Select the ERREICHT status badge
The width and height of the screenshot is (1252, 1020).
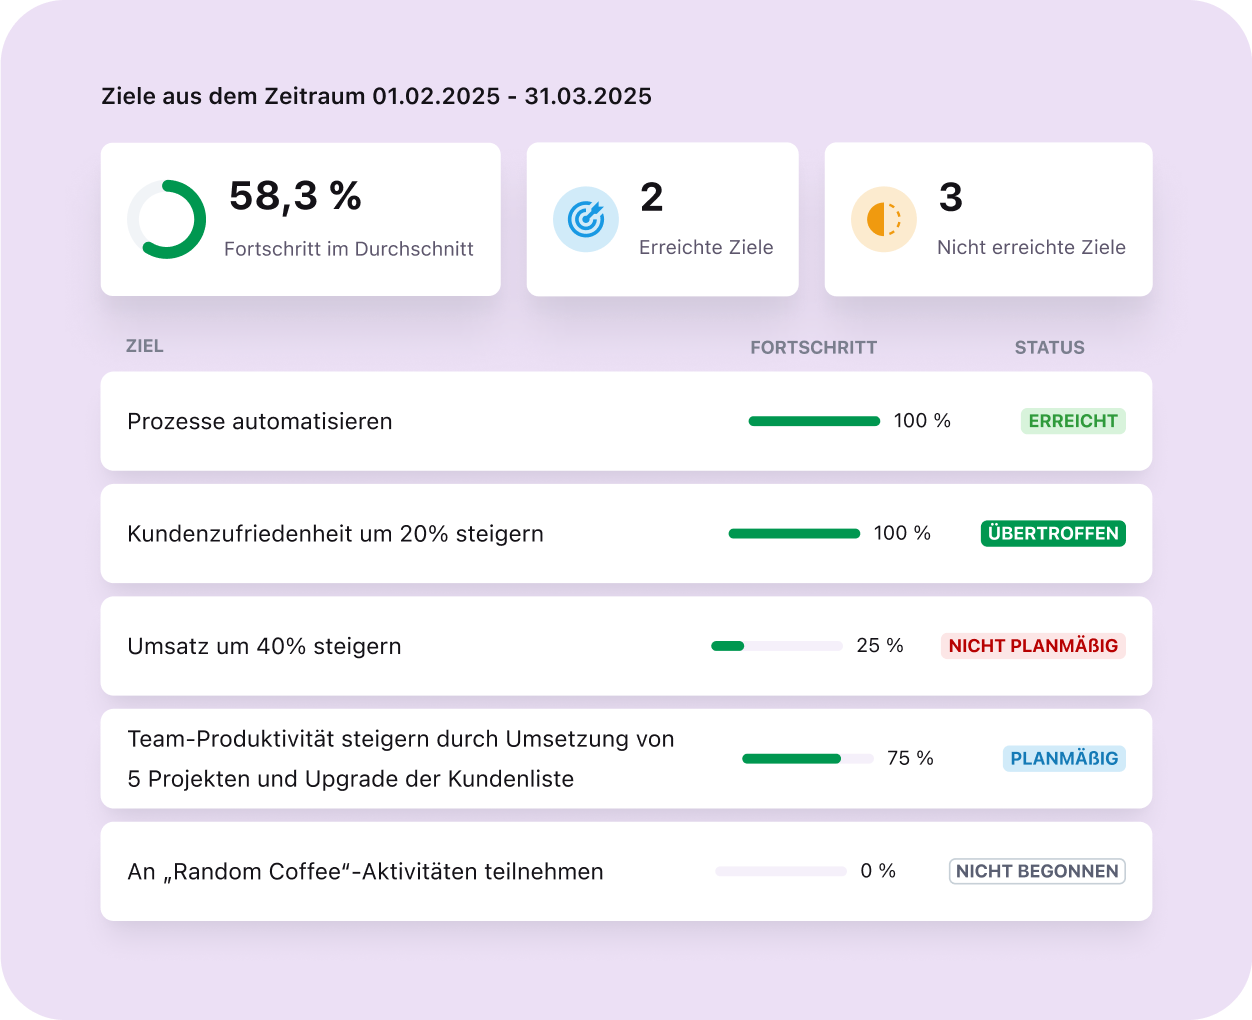coord(1073,421)
